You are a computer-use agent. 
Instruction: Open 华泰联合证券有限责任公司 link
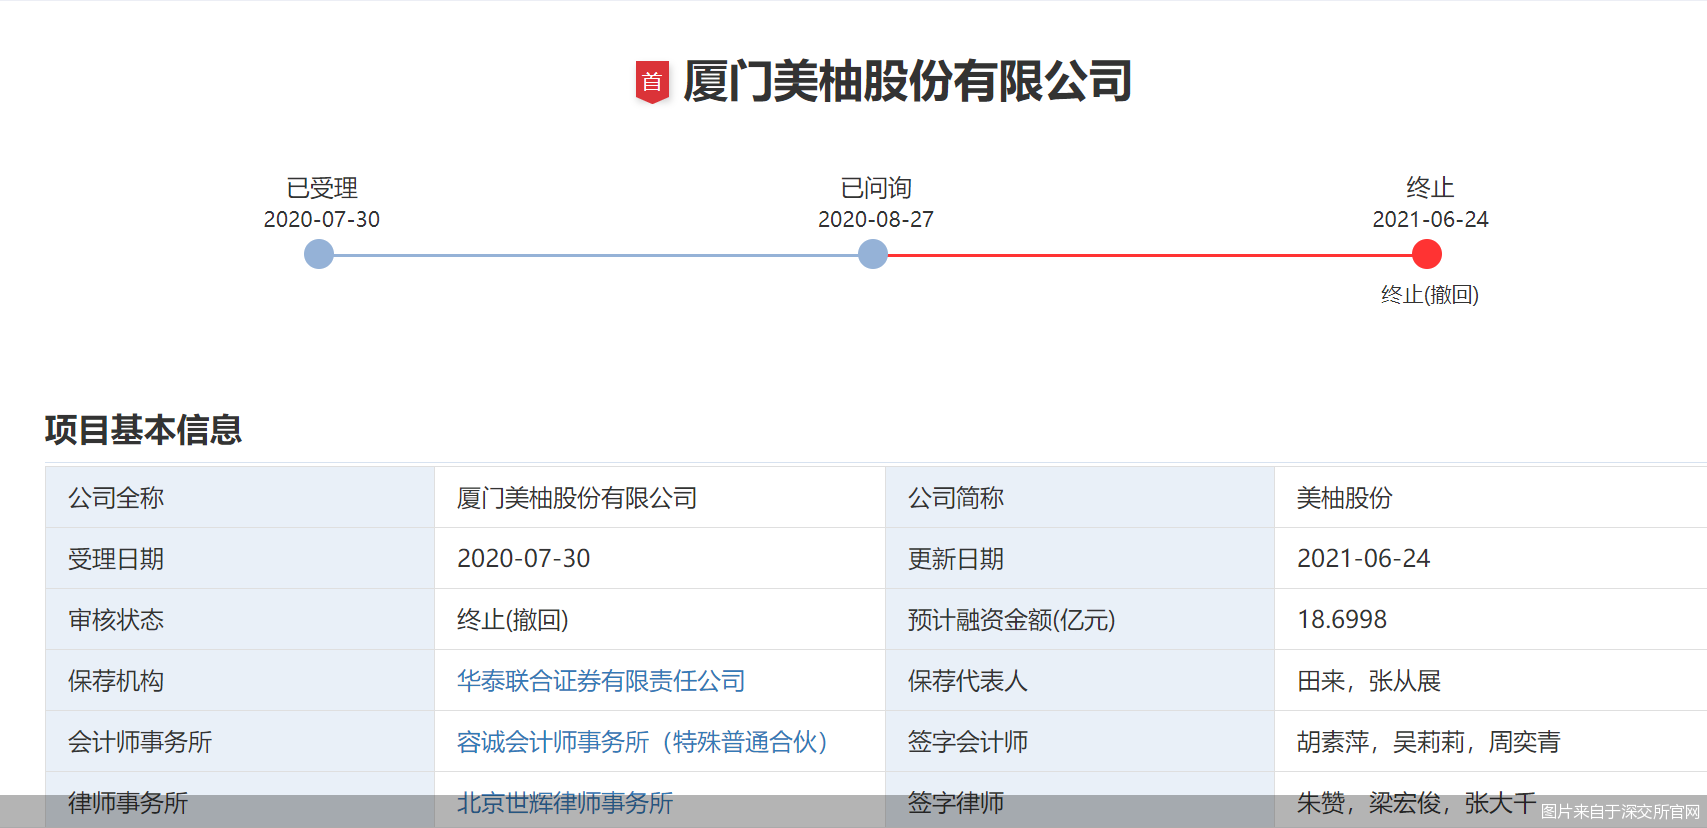click(601, 681)
